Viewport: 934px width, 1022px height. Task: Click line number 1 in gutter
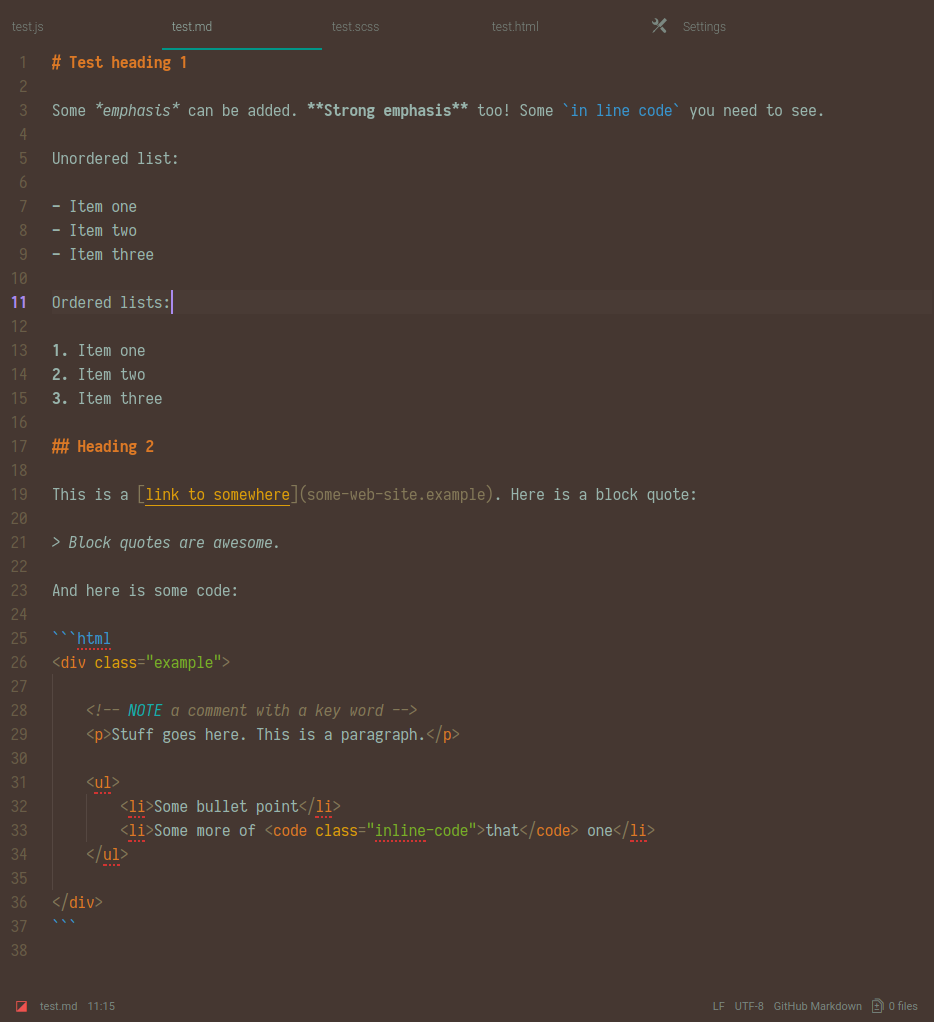[x=23, y=63]
